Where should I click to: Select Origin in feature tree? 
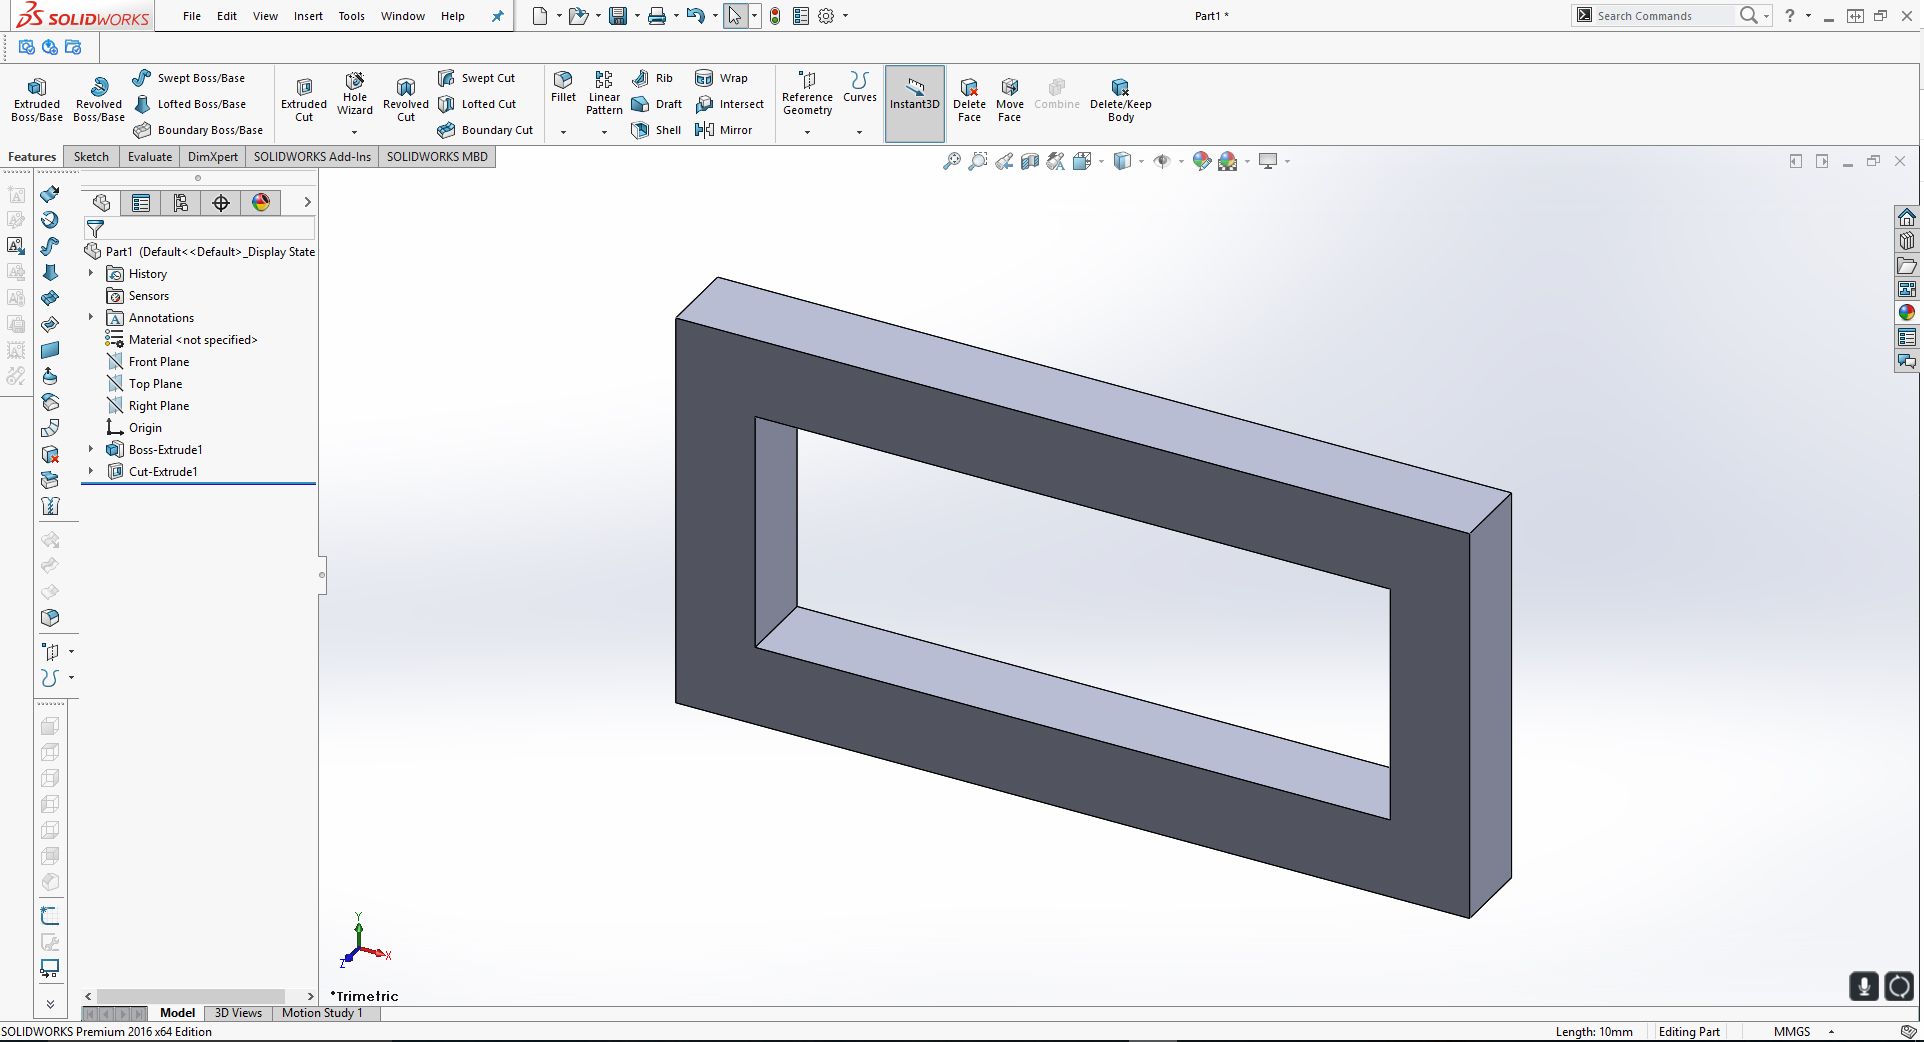pos(134,428)
